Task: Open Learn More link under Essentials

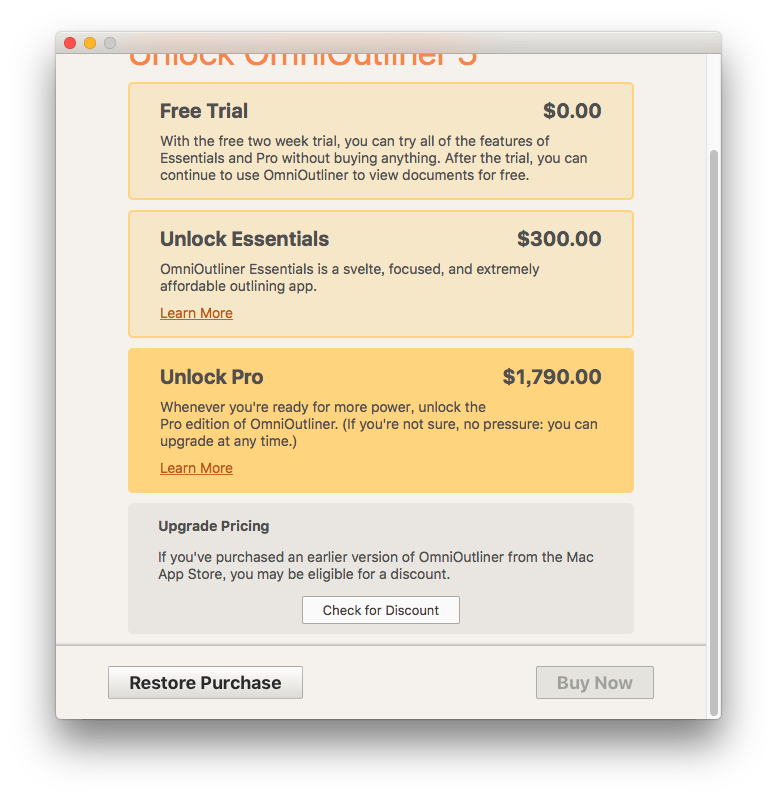Action: (196, 313)
